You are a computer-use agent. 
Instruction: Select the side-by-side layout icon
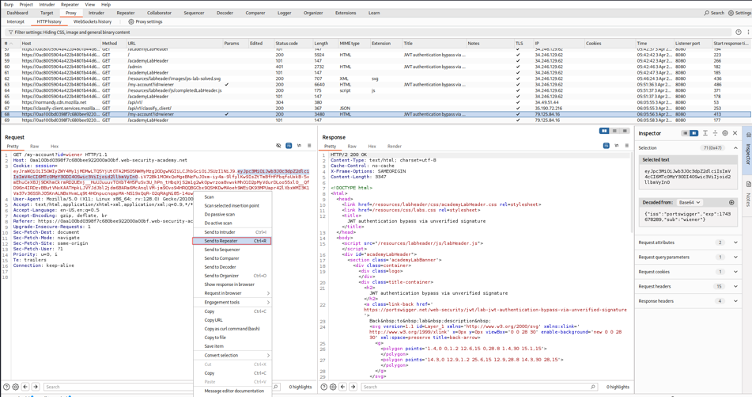coord(604,131)
